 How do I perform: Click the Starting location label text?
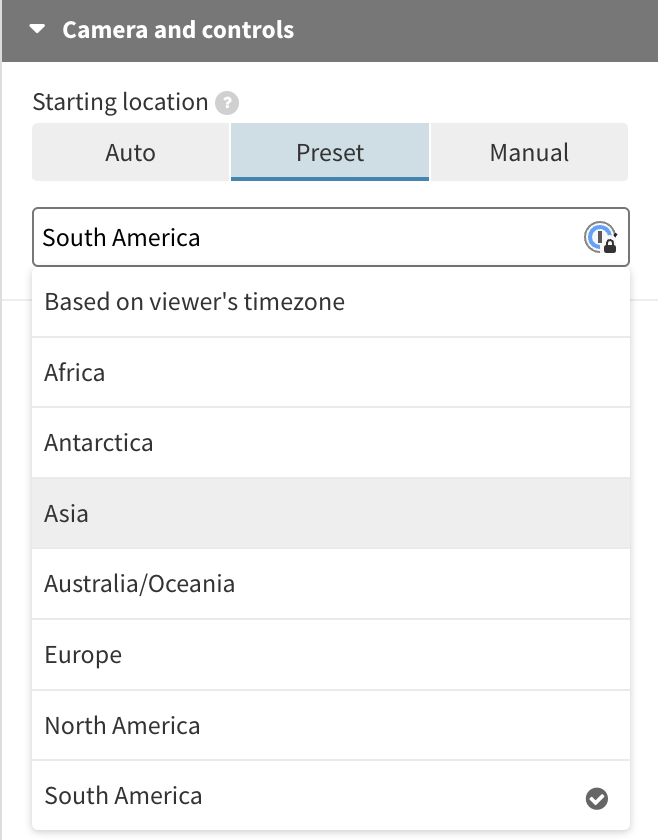tap(120, 102)
